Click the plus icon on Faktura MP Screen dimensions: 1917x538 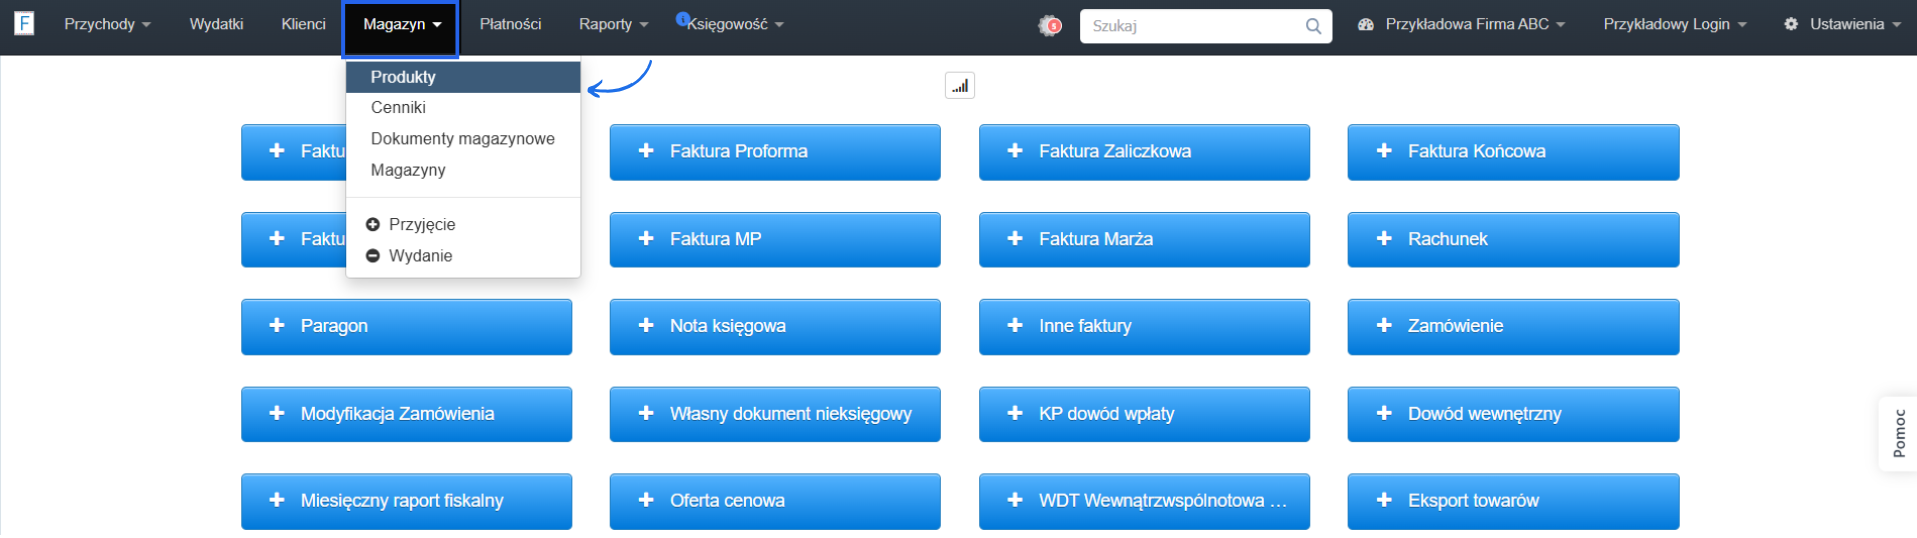point(646,239)
